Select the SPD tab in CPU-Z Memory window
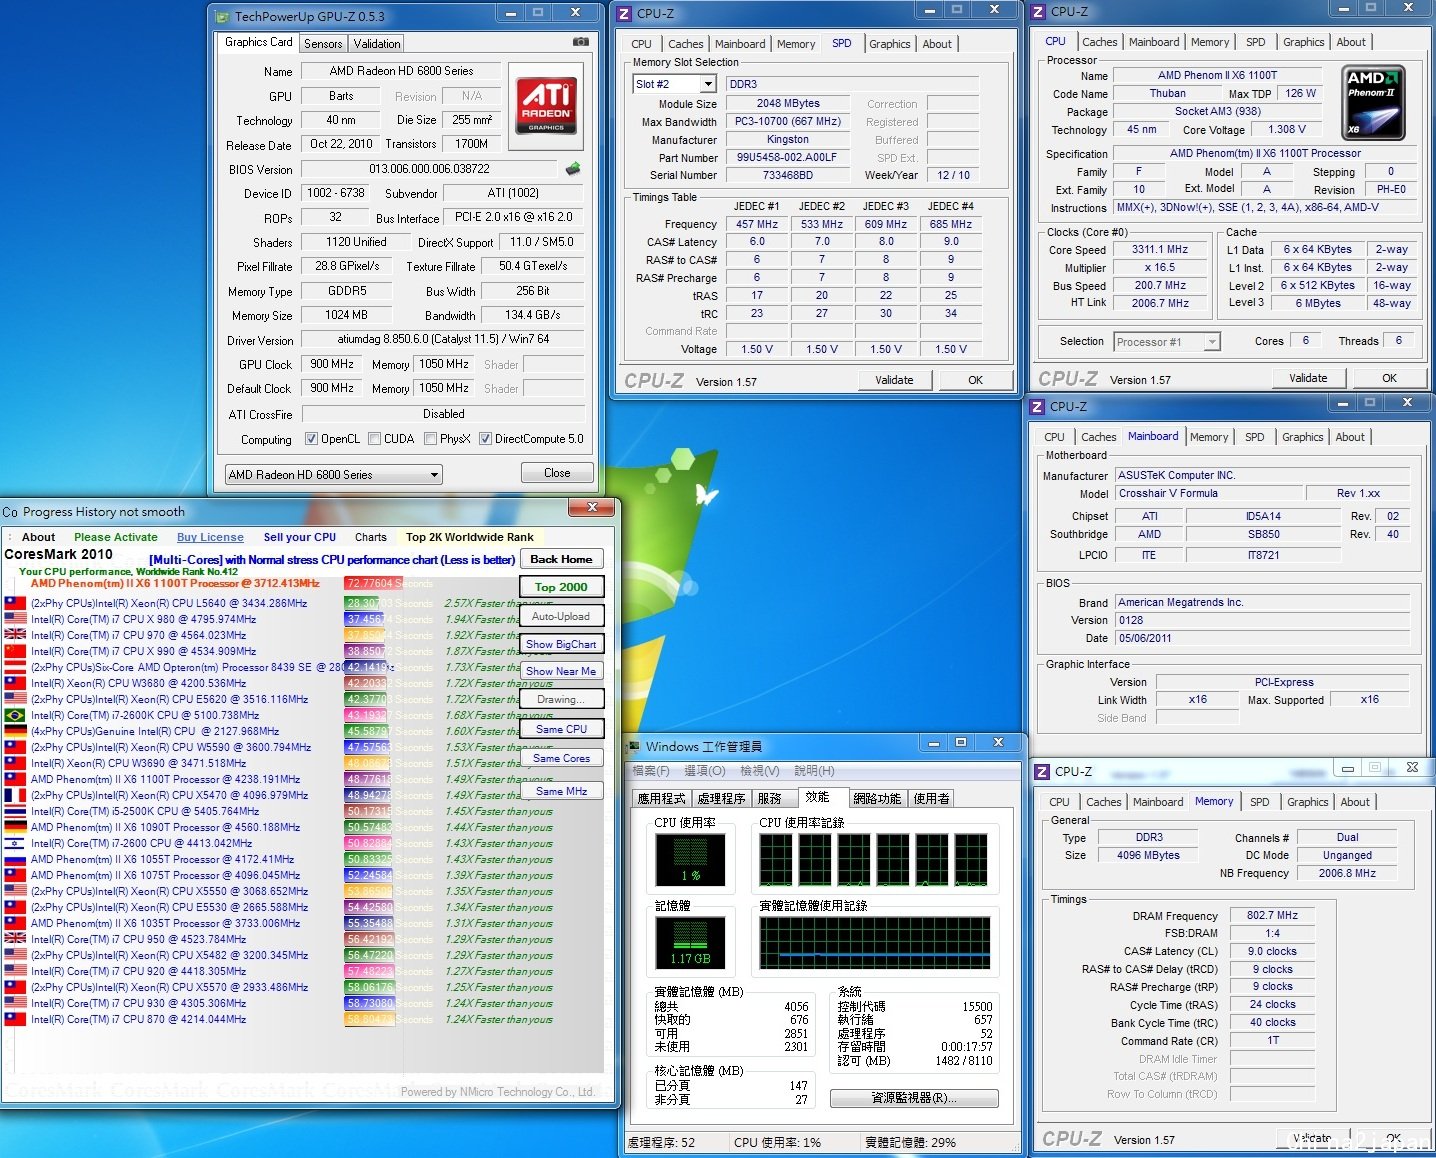This screenshot has width=1436, height=1158. click(1260, 802)
